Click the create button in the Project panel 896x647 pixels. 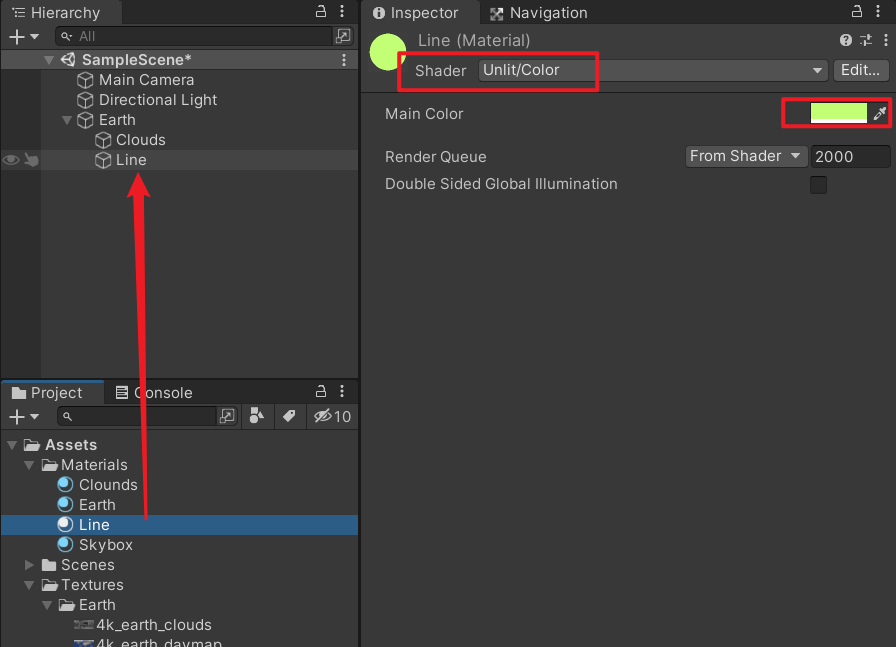(14, 416)
